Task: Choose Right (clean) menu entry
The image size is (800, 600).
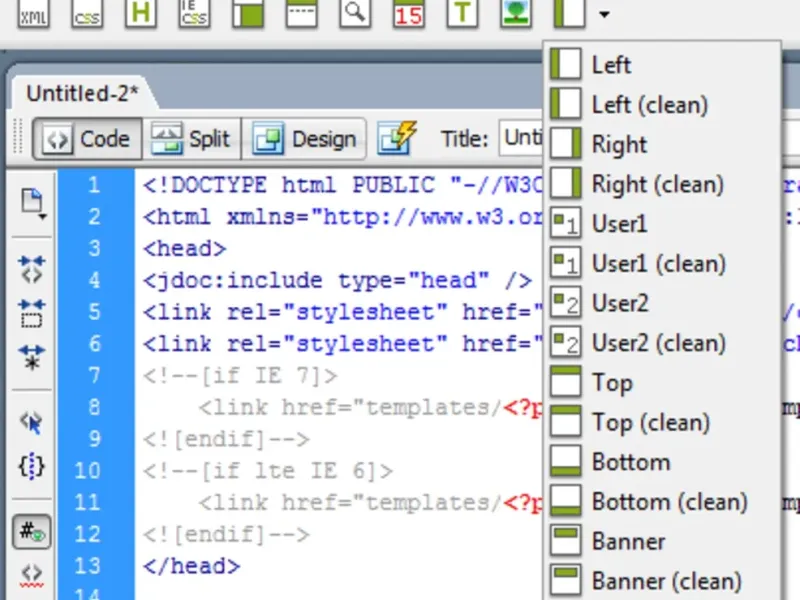Action: (662, 184)
